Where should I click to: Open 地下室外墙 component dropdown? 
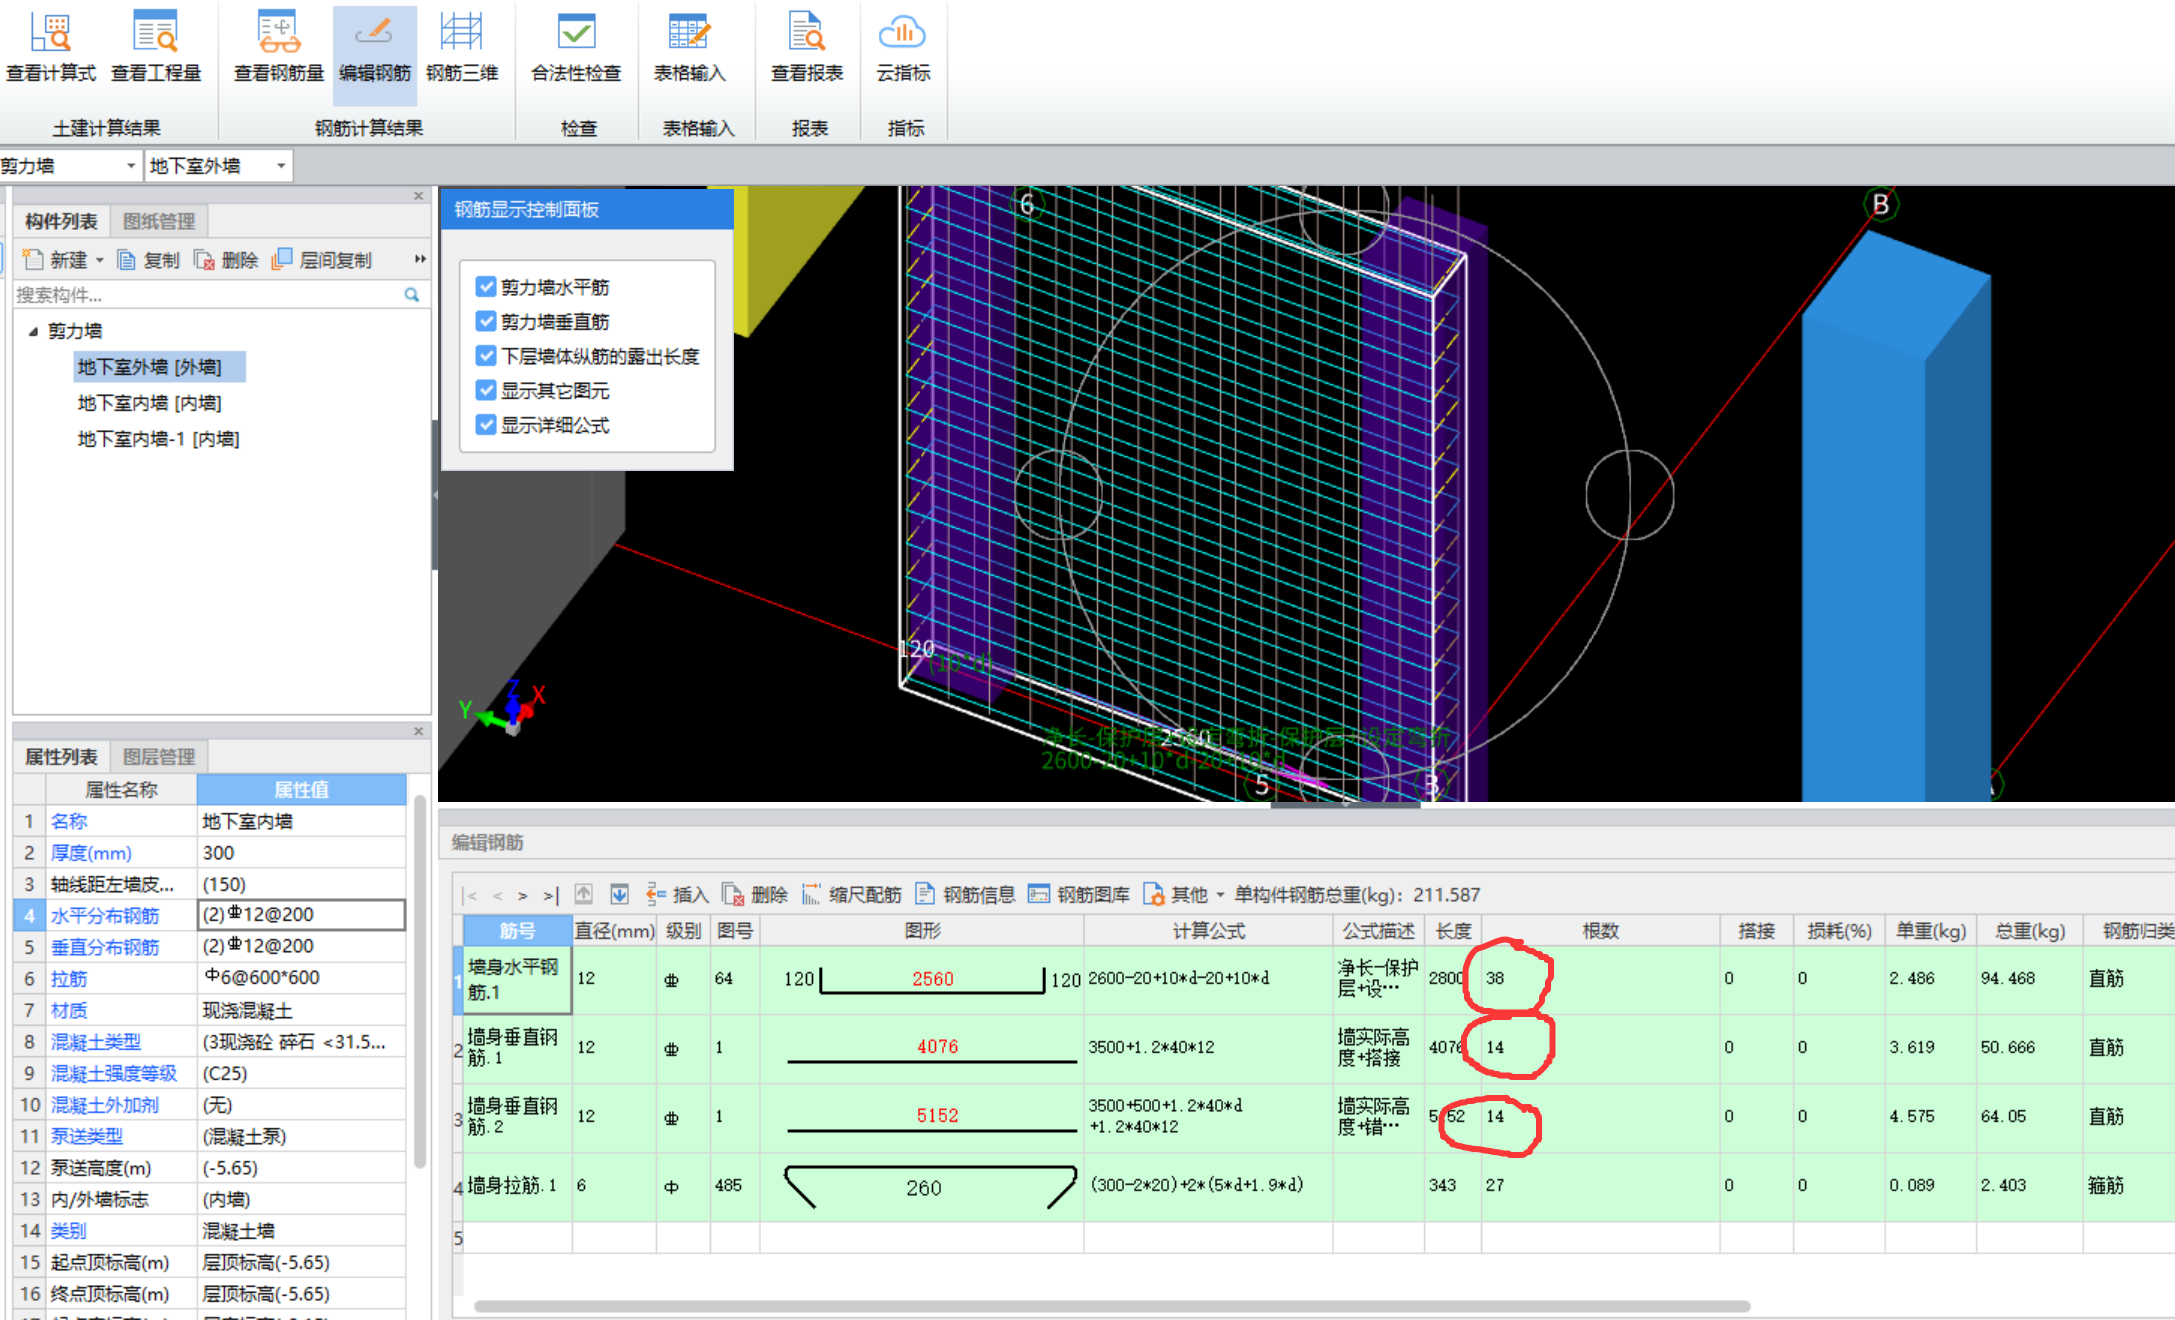281,166
